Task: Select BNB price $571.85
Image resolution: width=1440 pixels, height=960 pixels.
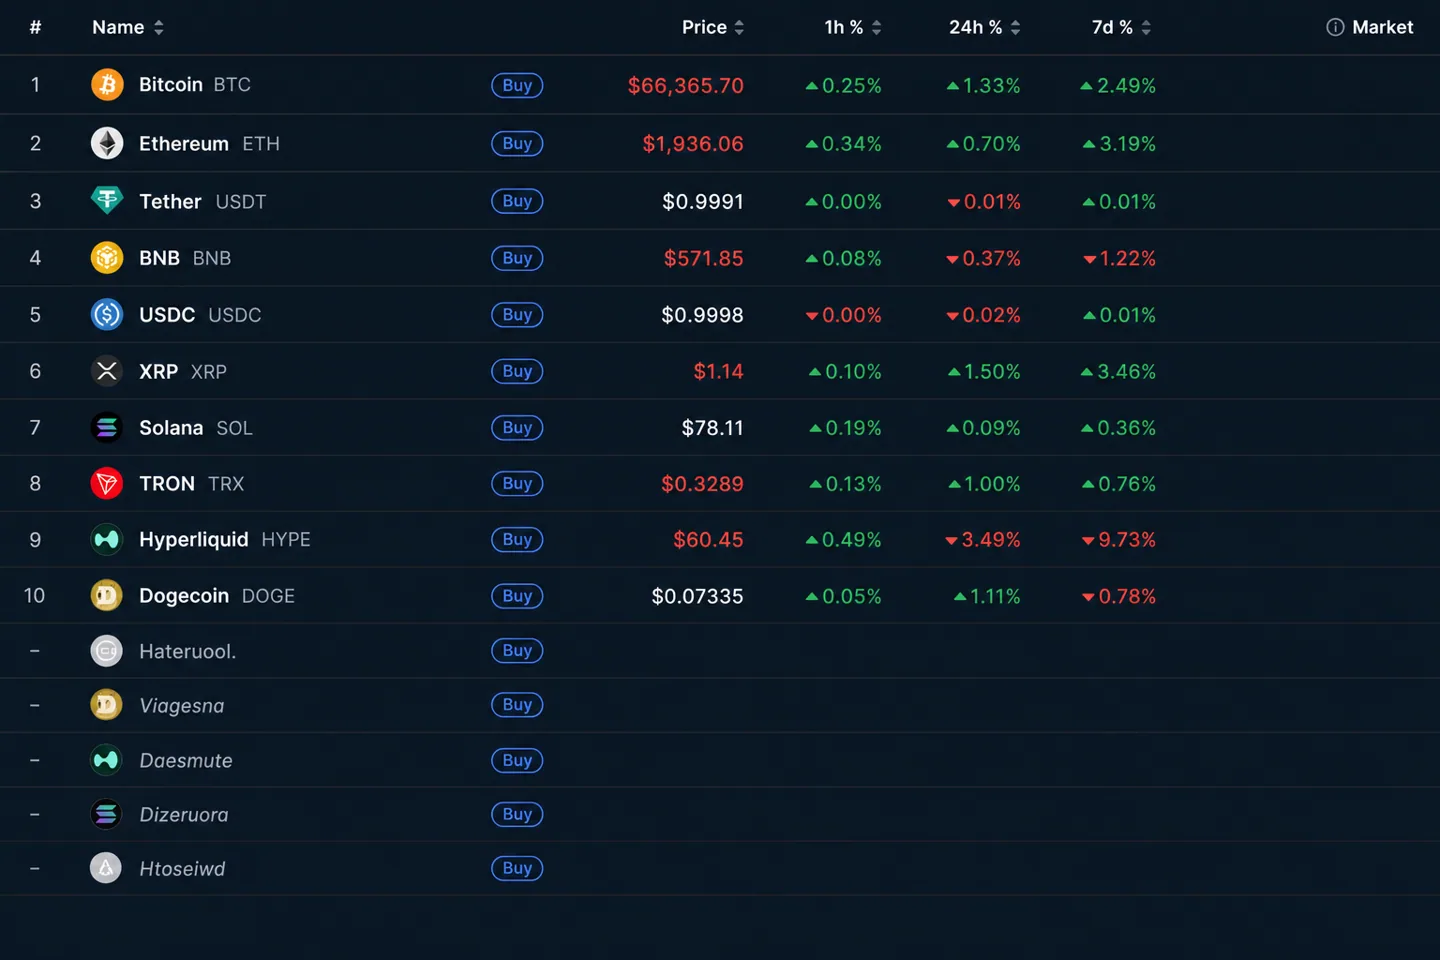Action: [704, 259]
